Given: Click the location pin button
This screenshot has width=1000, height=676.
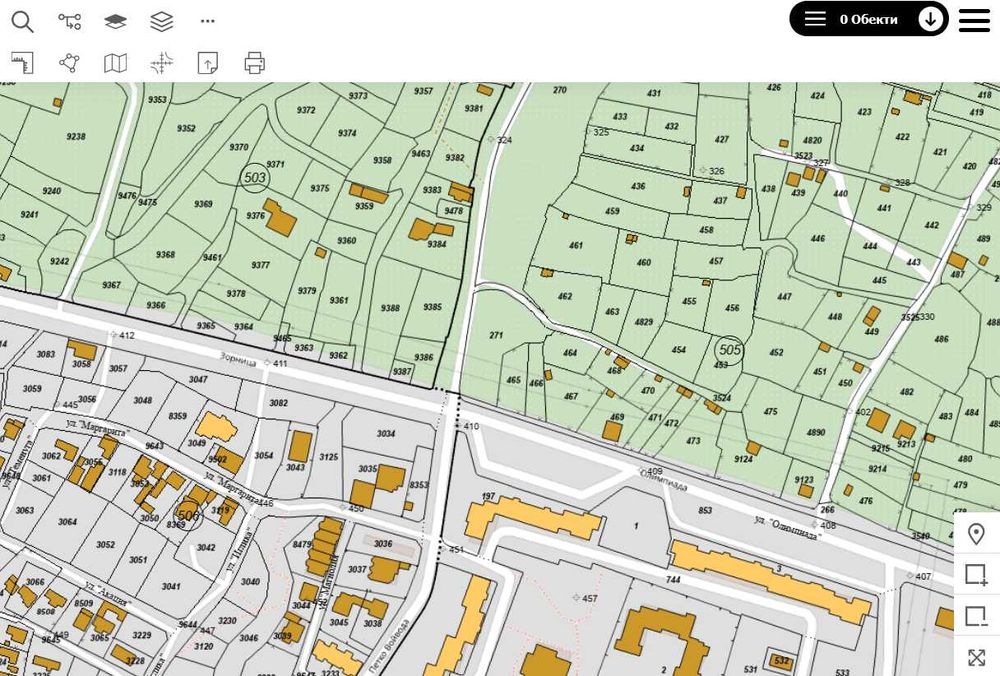Looking at the screenshot, I should point(976,534).
